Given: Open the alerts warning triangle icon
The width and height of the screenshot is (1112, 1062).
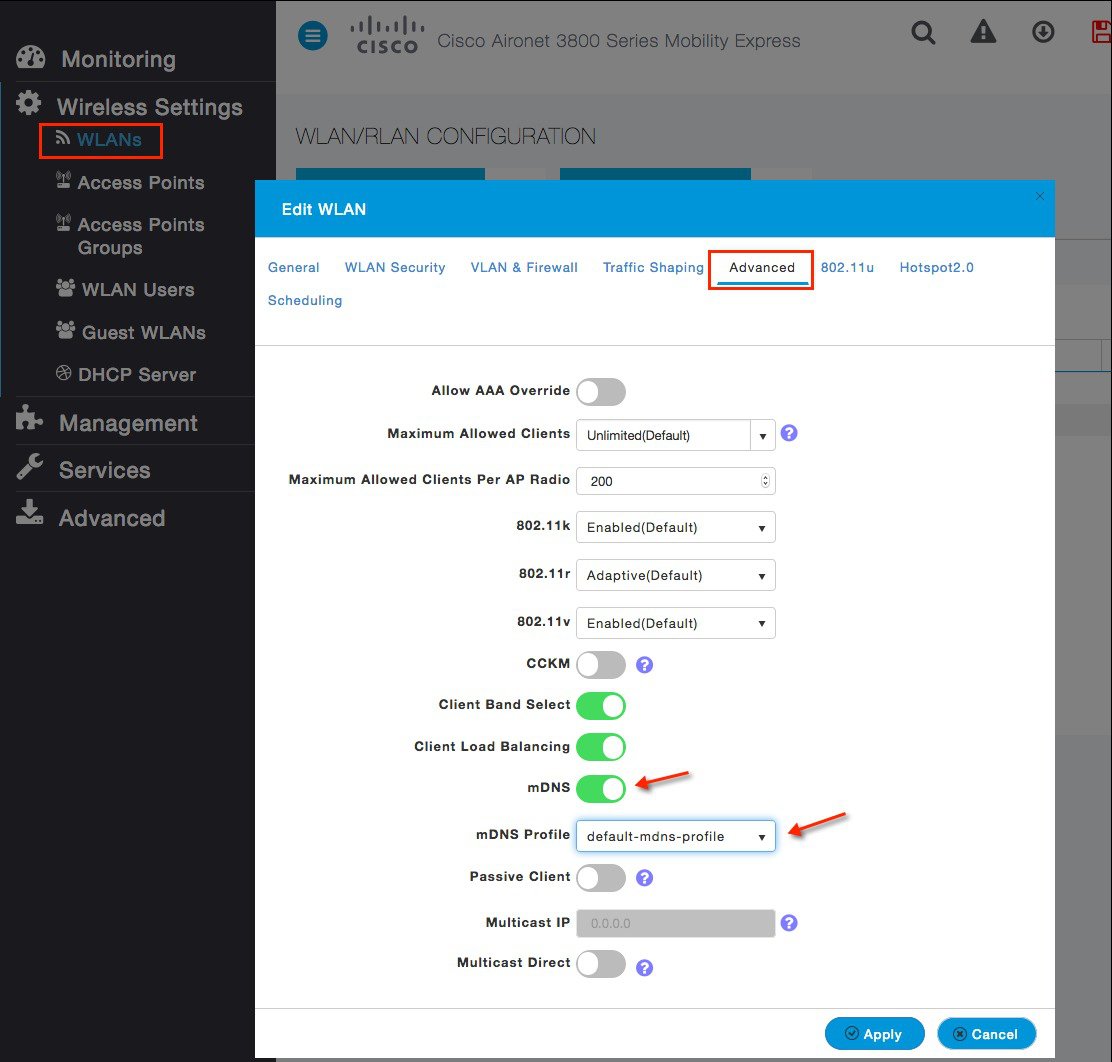Looking at the screenshot, I should pos(983,31).
